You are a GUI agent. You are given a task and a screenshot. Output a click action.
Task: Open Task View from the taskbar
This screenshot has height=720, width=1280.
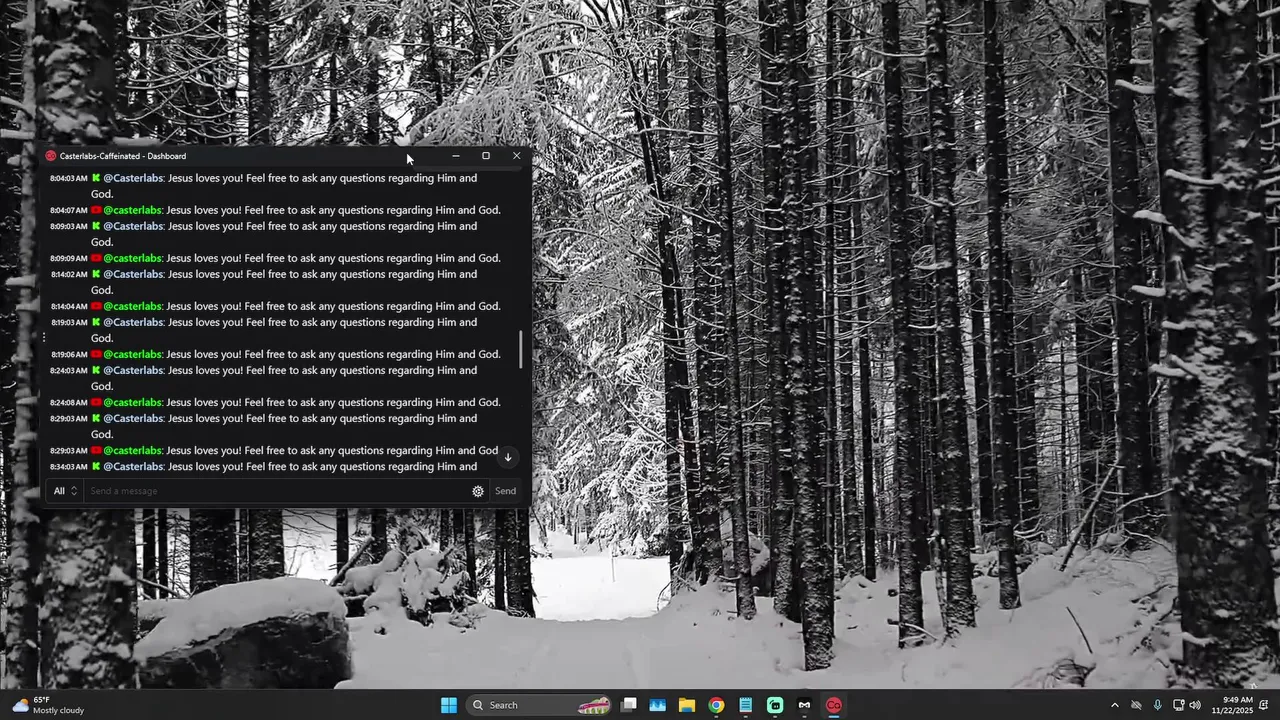point(628,705)
